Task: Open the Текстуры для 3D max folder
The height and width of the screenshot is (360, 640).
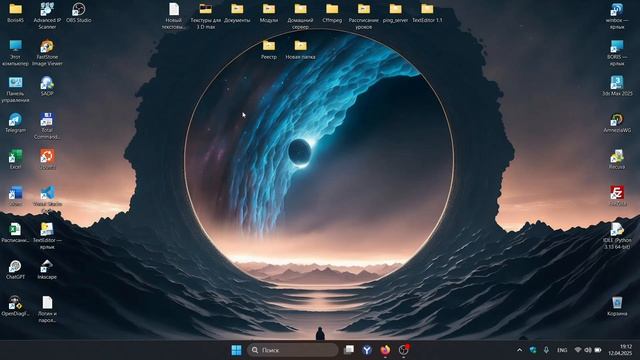Action: [x=206, y=16]
